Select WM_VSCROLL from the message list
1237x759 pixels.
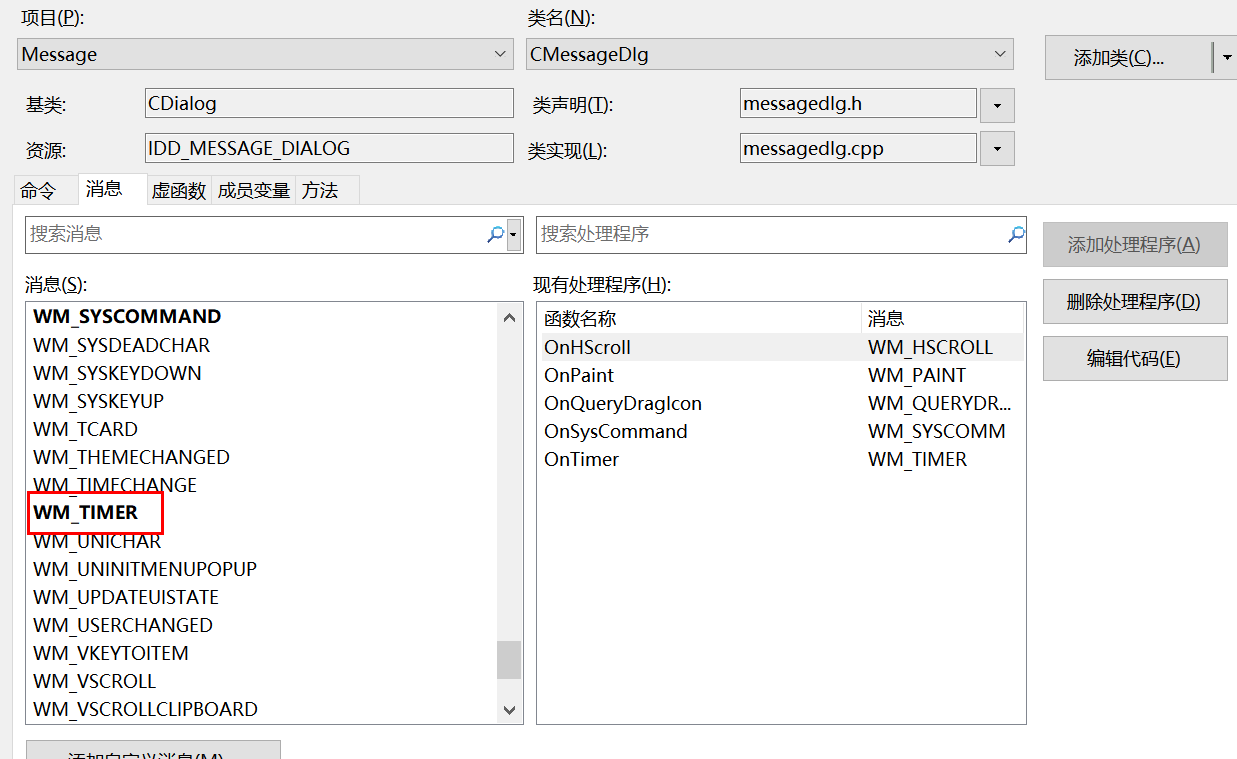[94, 680]
